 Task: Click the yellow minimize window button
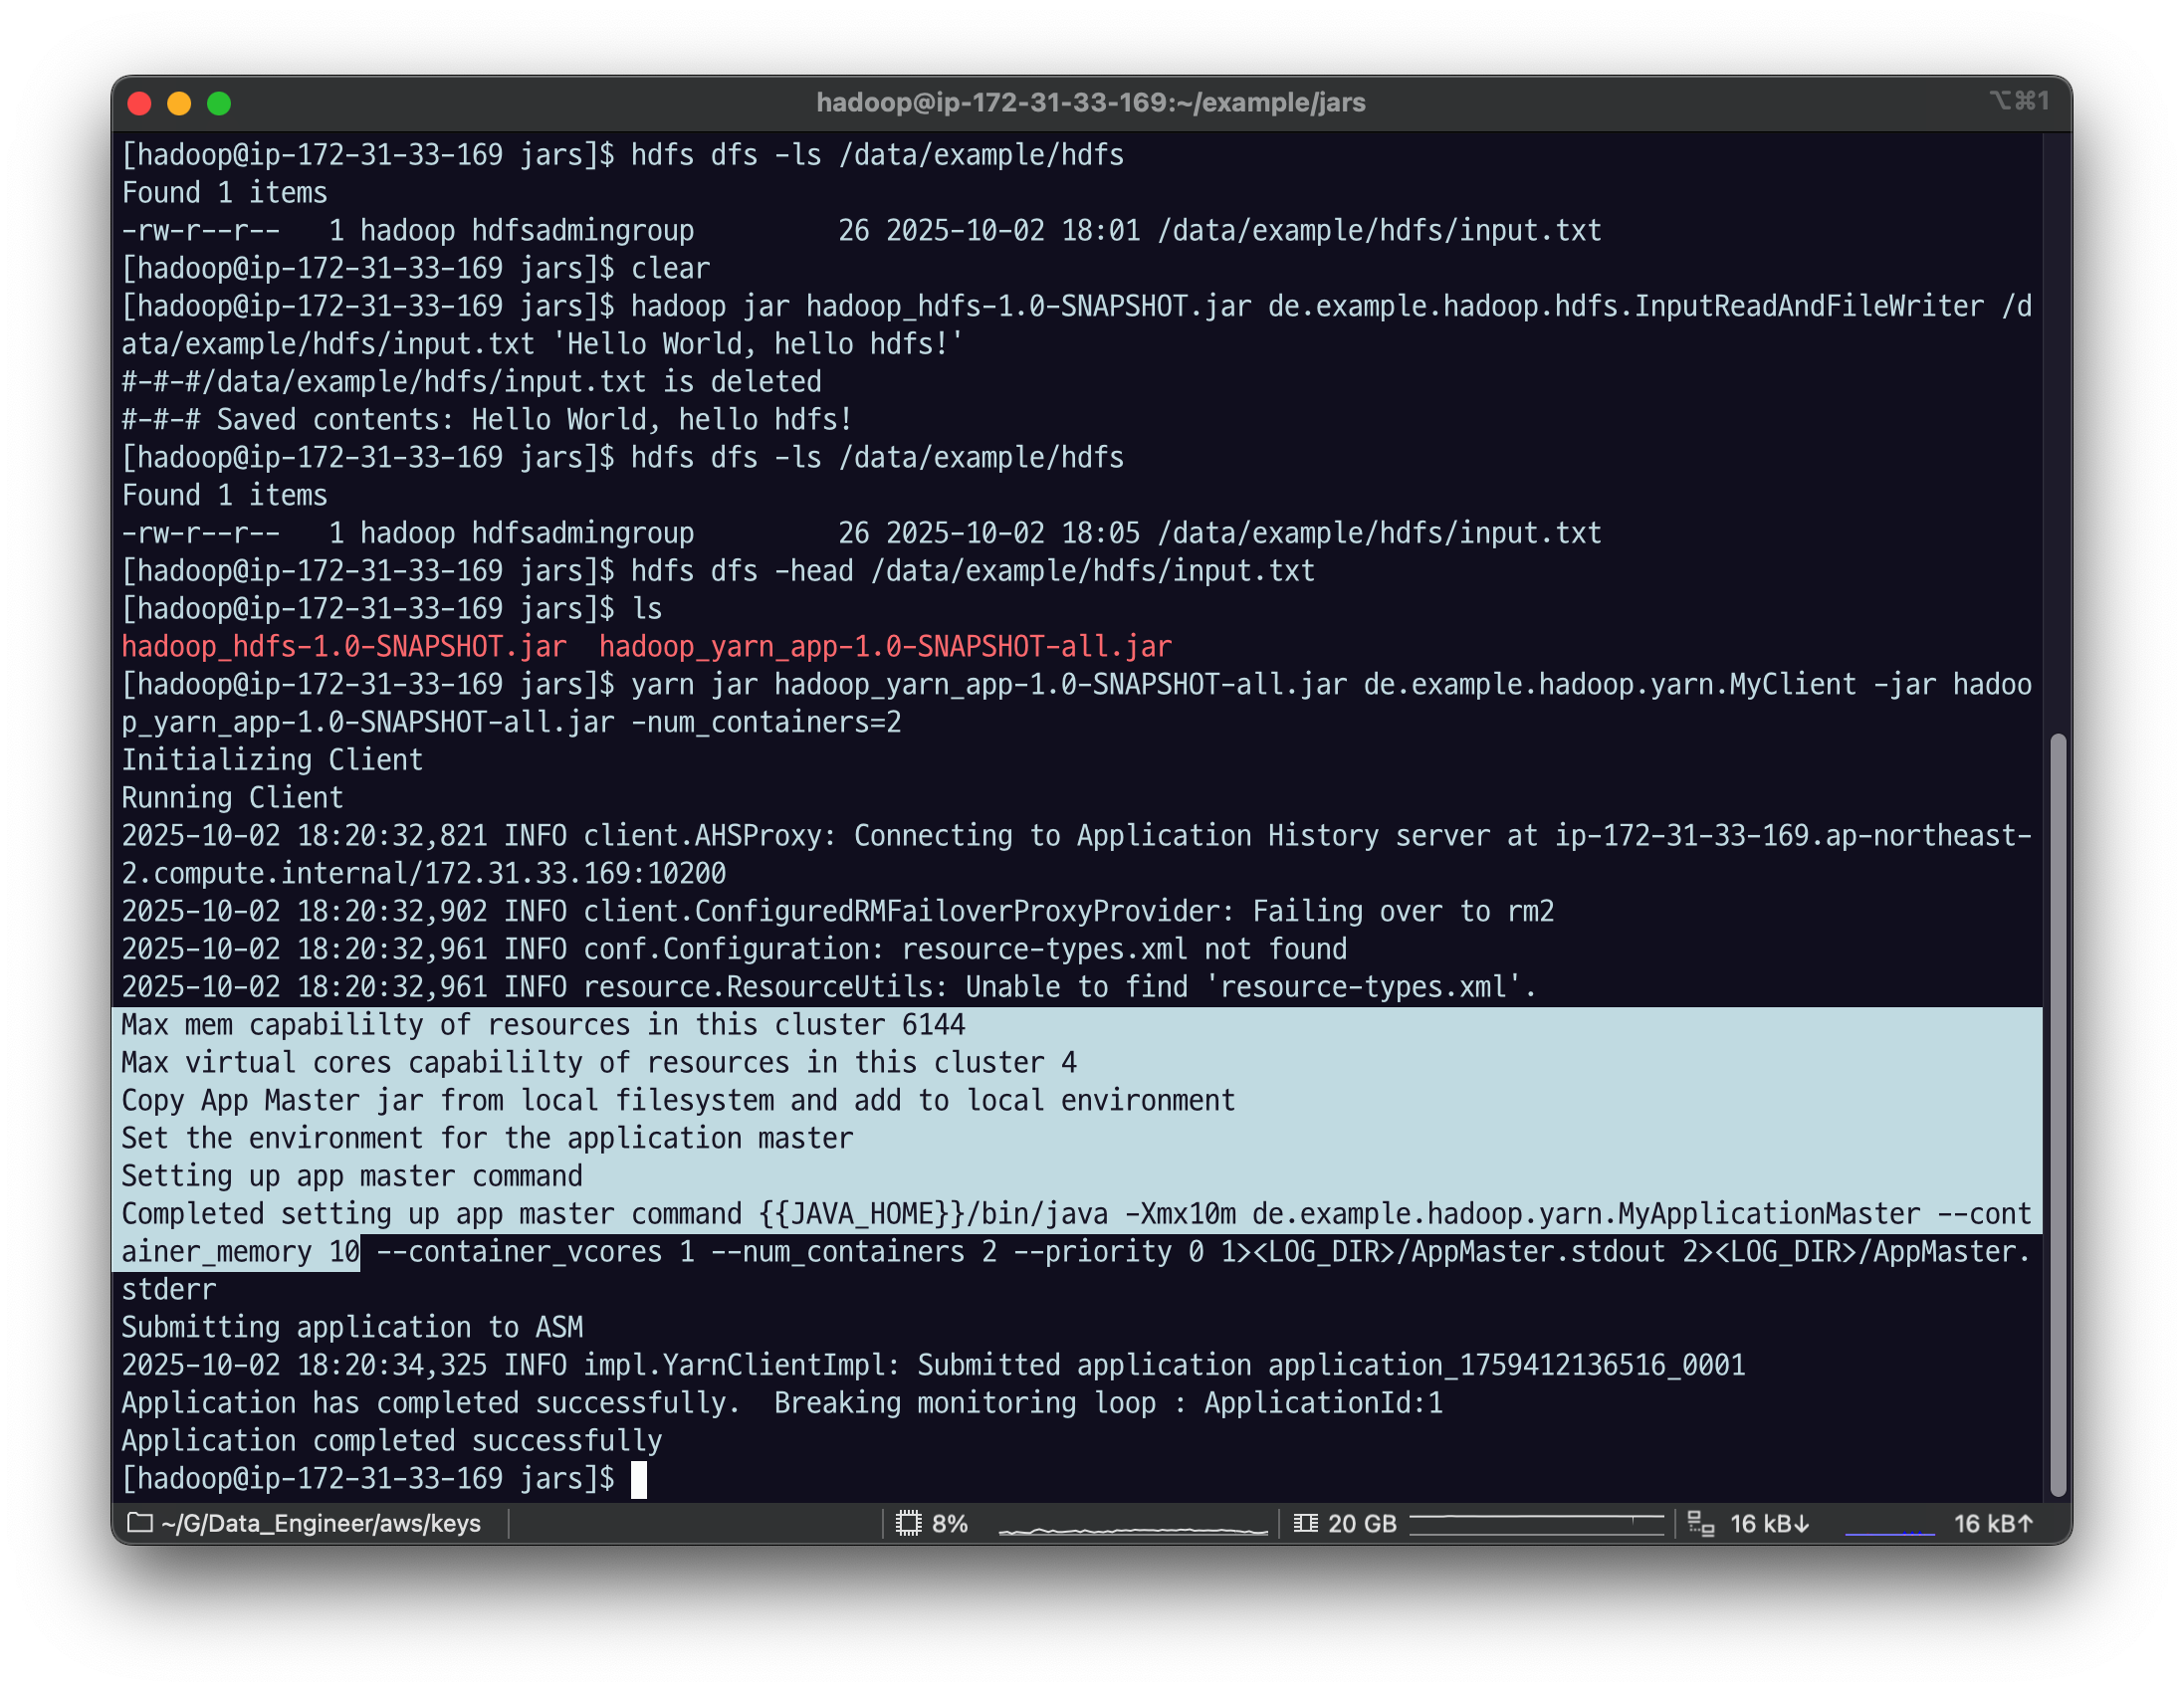(179, 103)
